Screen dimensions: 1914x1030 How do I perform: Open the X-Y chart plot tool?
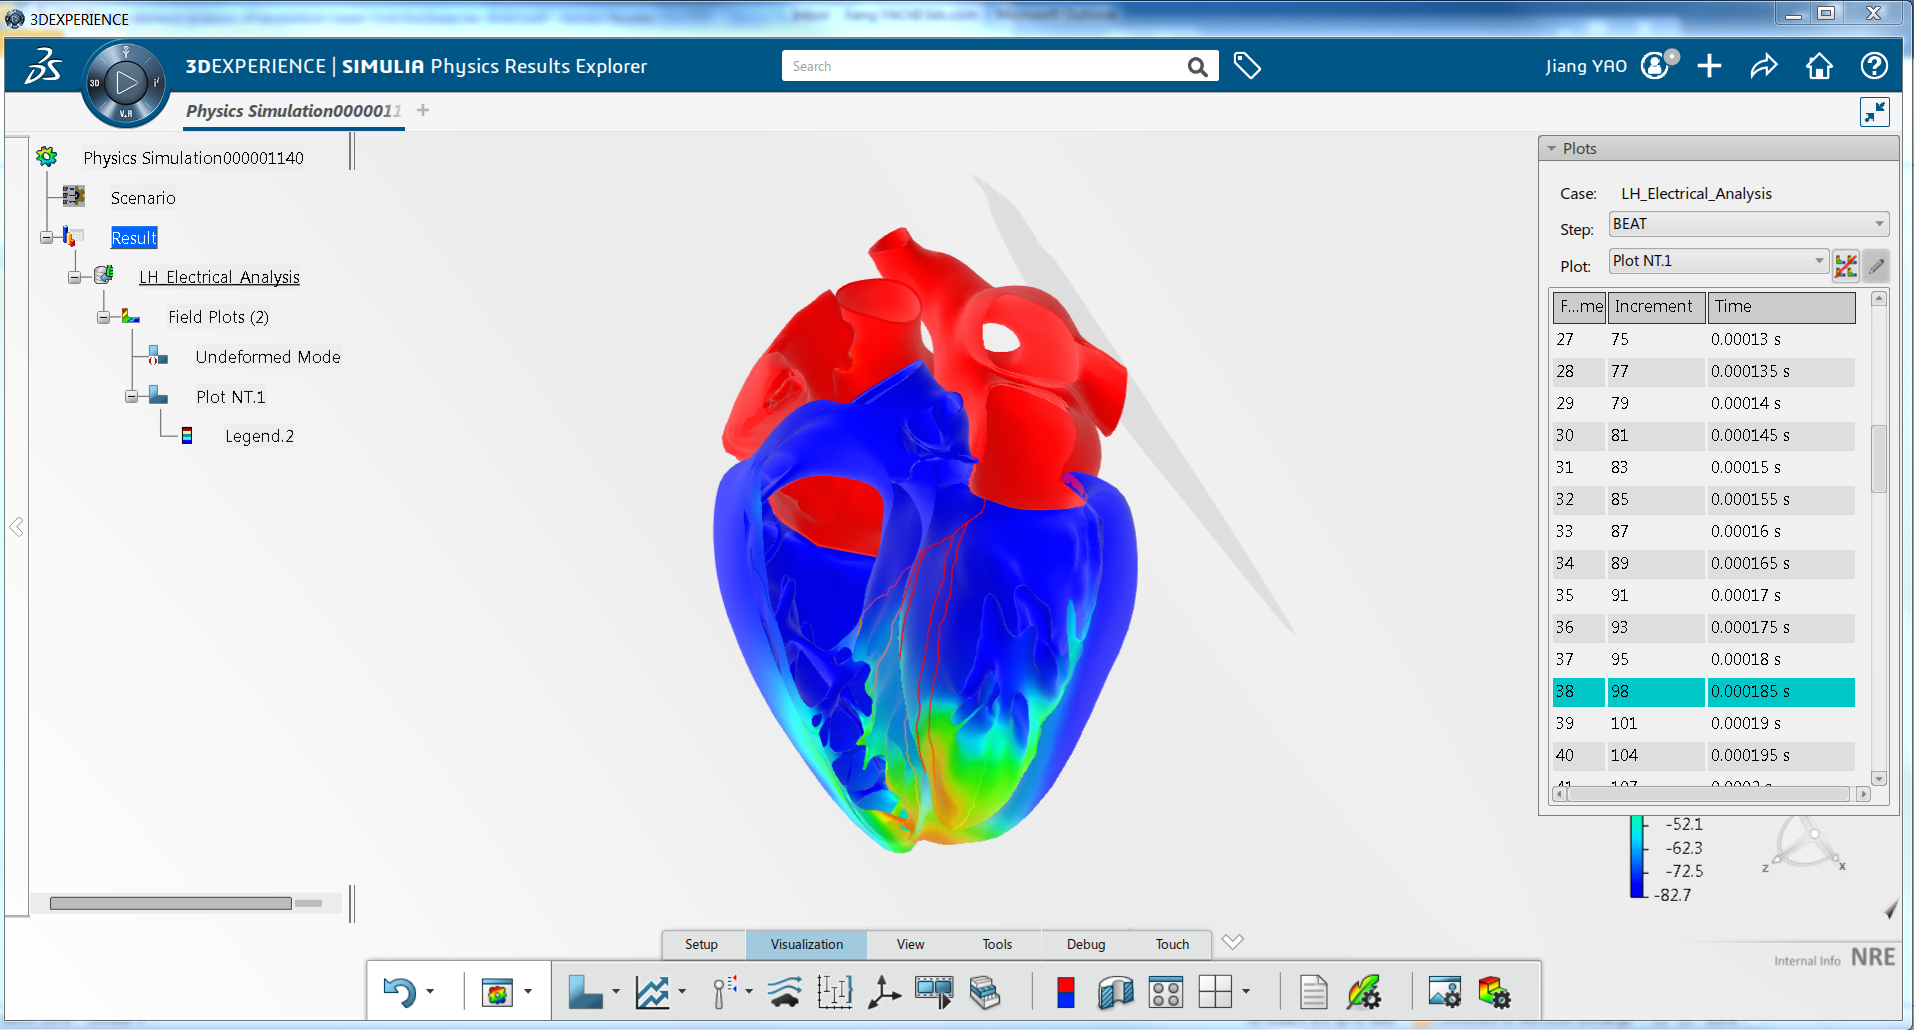tap(652, 992)
